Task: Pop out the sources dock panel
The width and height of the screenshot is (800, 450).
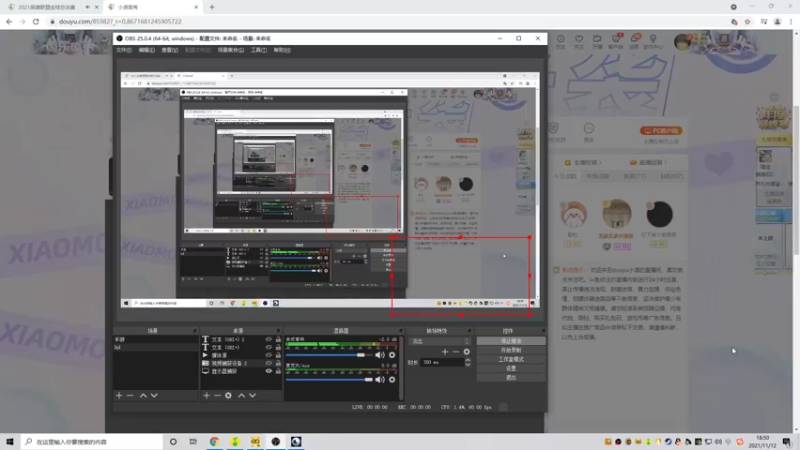Action: click(278, 331)
